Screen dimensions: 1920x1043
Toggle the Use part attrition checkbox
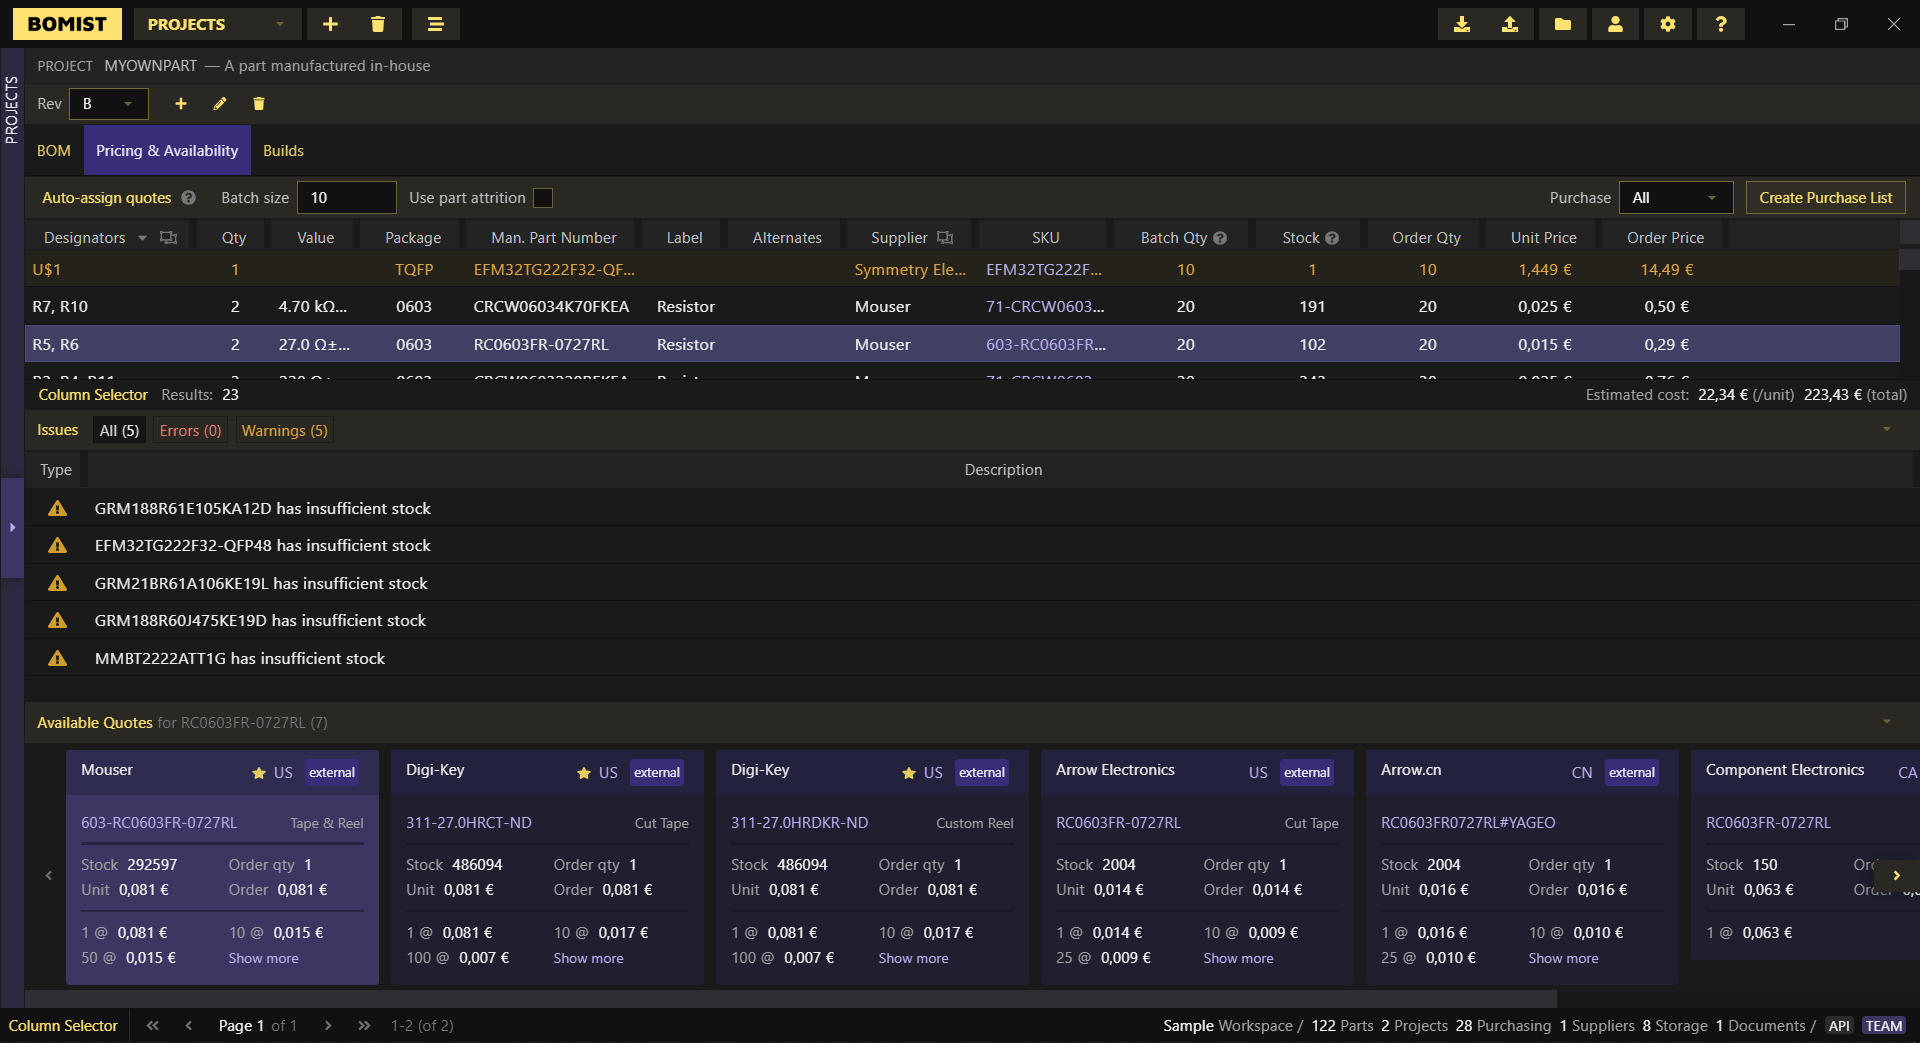(543, 198)
